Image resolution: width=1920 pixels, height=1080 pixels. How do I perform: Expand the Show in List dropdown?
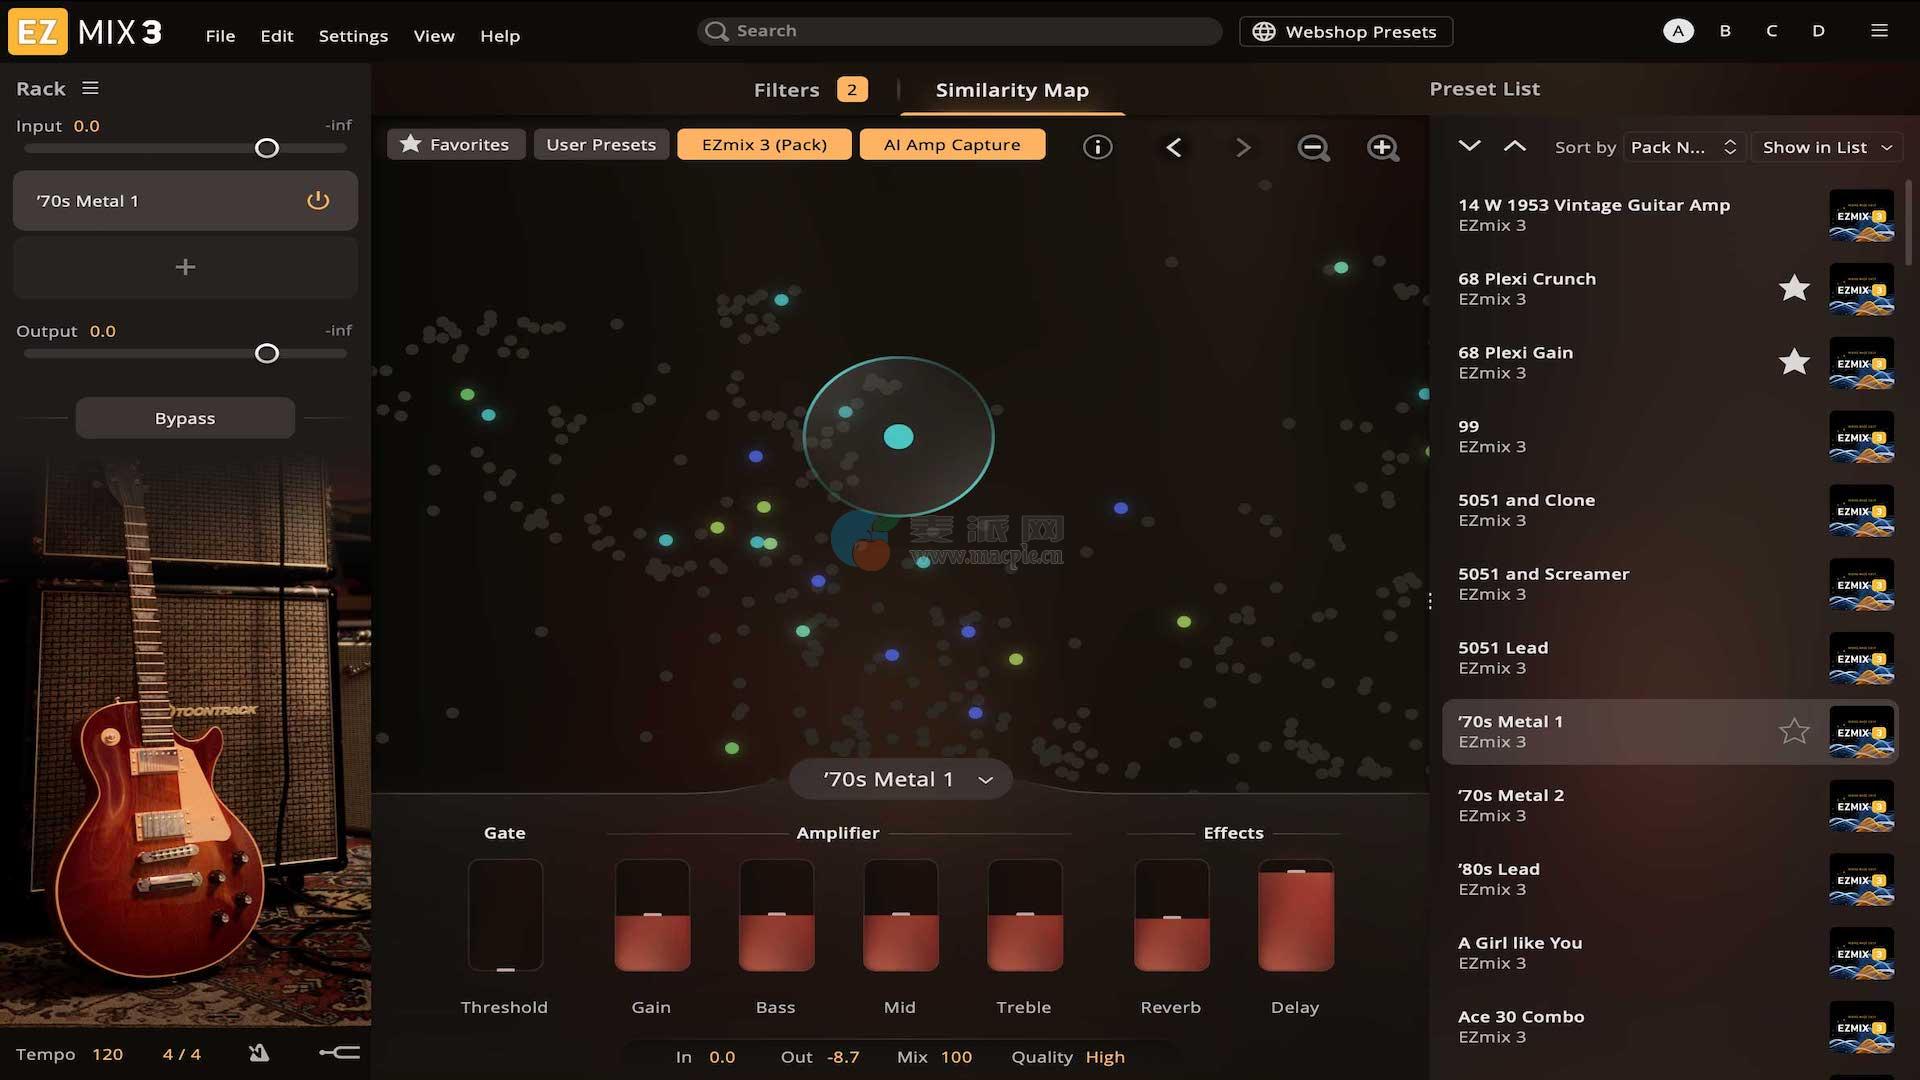tap(1826, 147)
